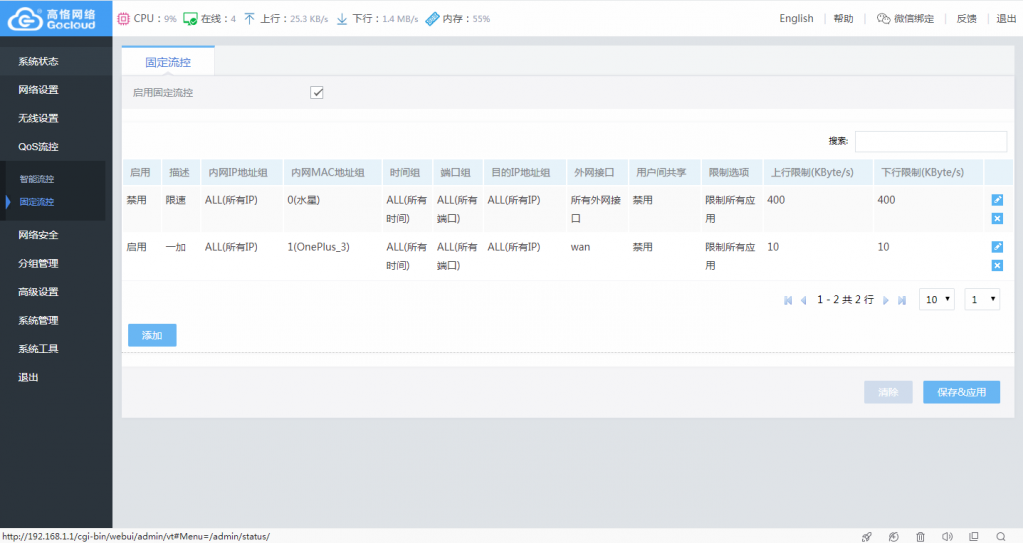
Task: Delete the 一加 rule with X icon
Action: [997, 265]
